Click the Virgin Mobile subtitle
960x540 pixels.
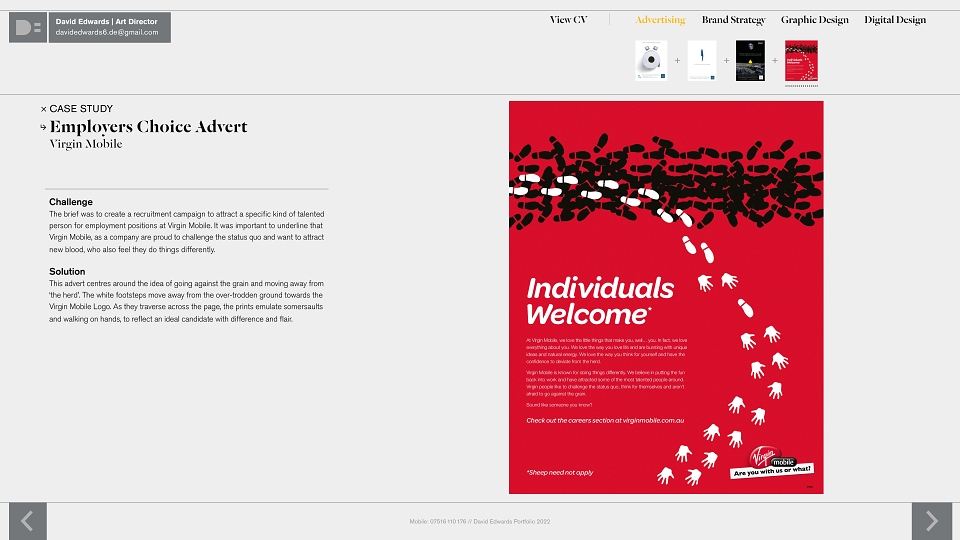86,144
